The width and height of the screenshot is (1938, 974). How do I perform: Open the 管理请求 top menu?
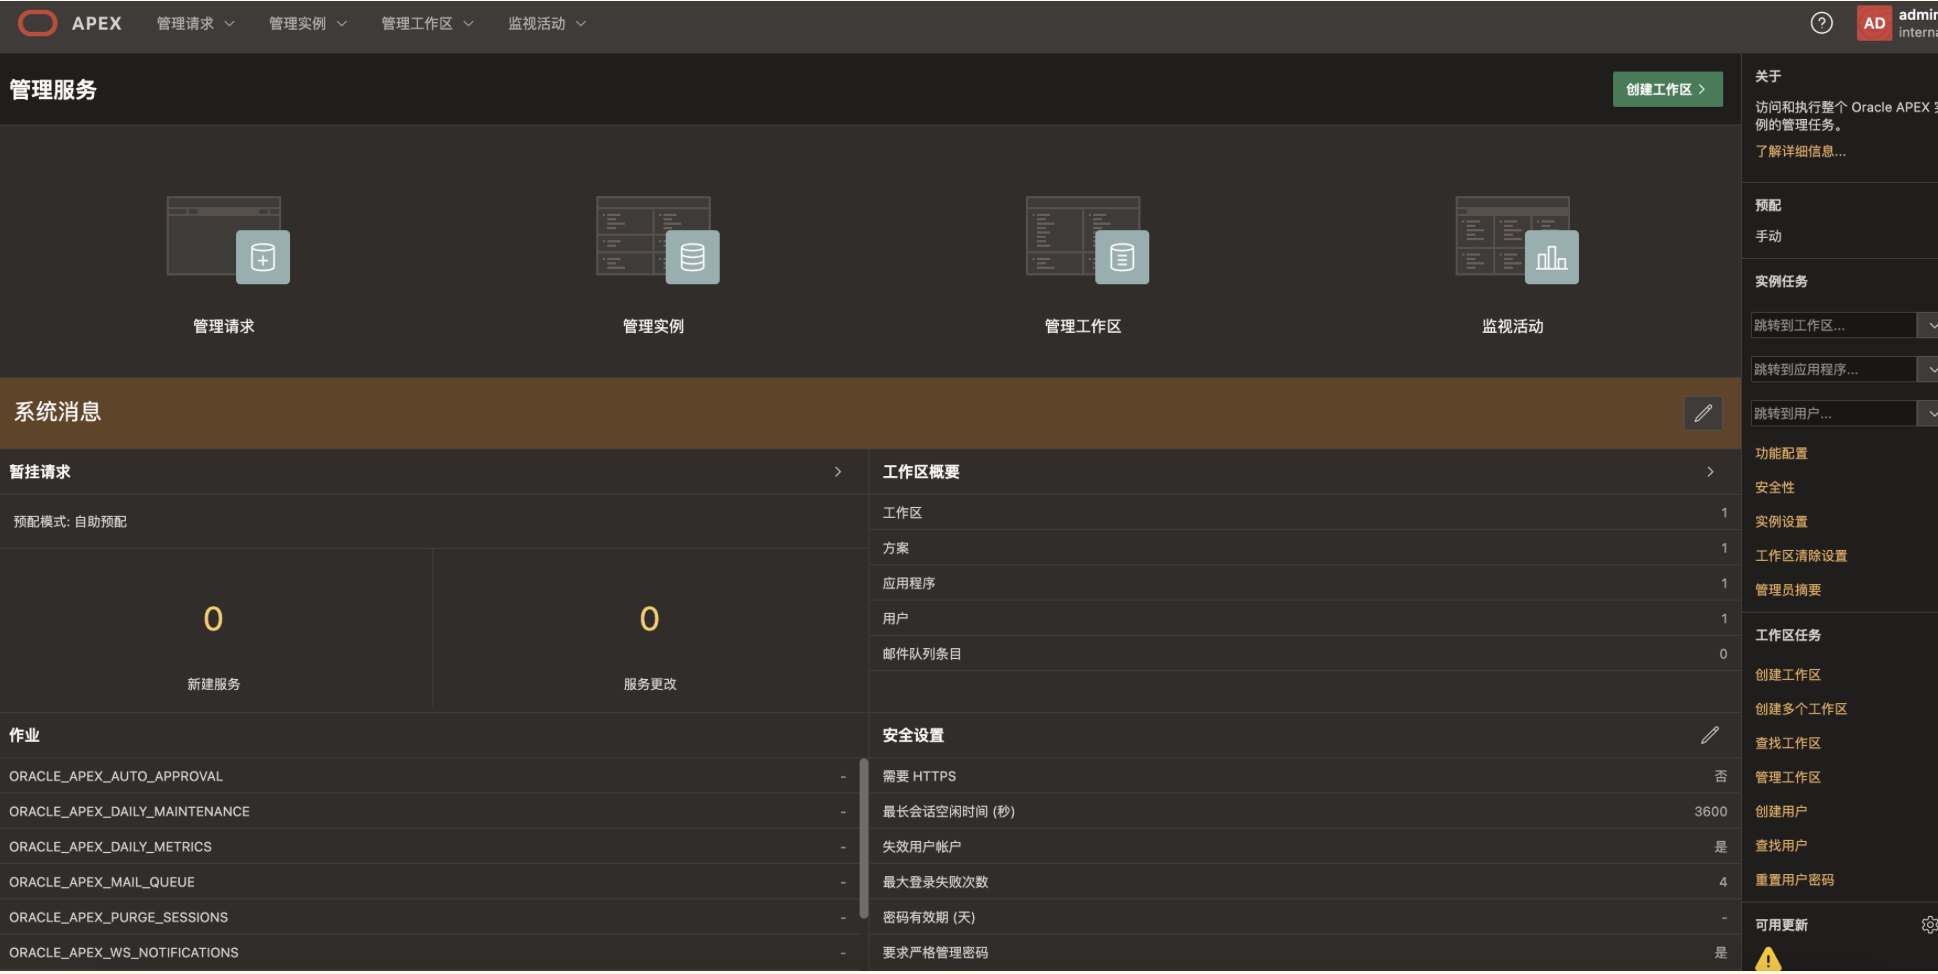tap(196, 23)
